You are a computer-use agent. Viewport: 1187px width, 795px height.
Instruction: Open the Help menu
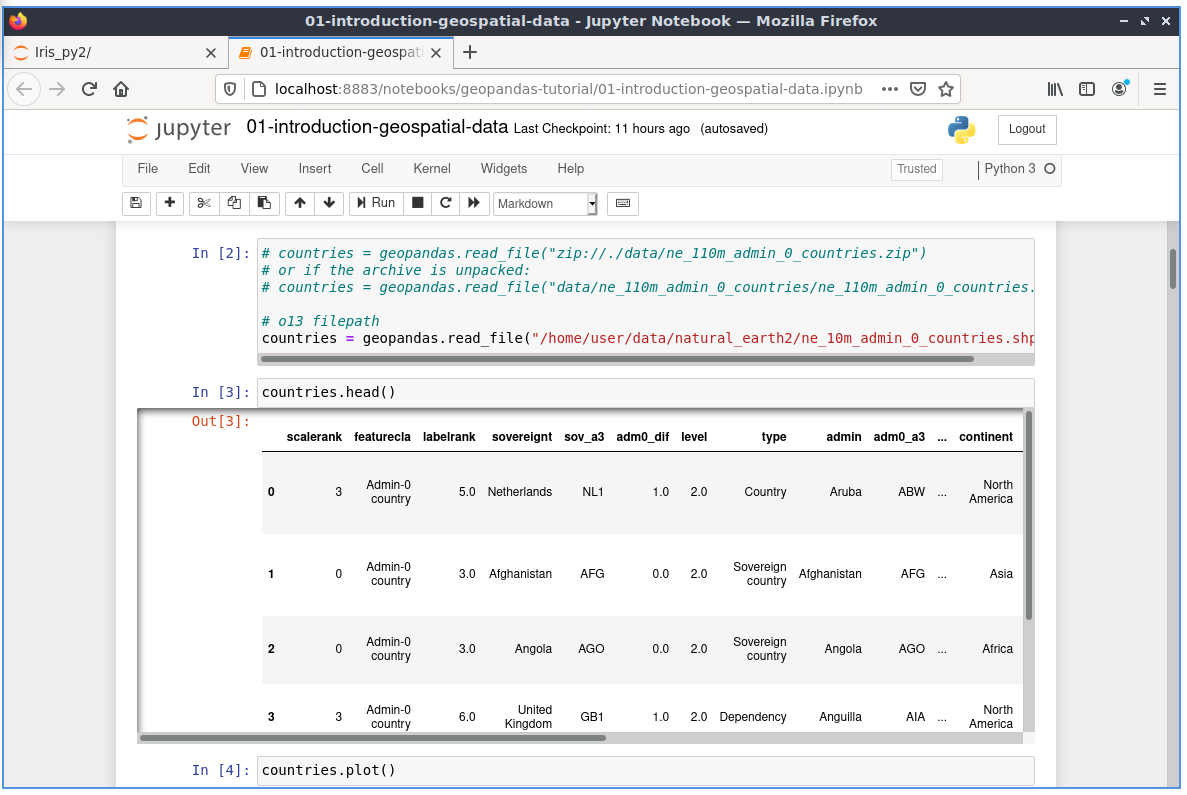pos(572,170)
